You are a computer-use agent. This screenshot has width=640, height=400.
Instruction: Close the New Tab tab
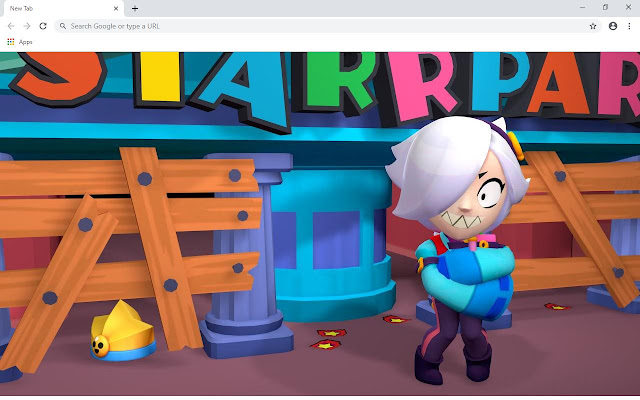116,8
